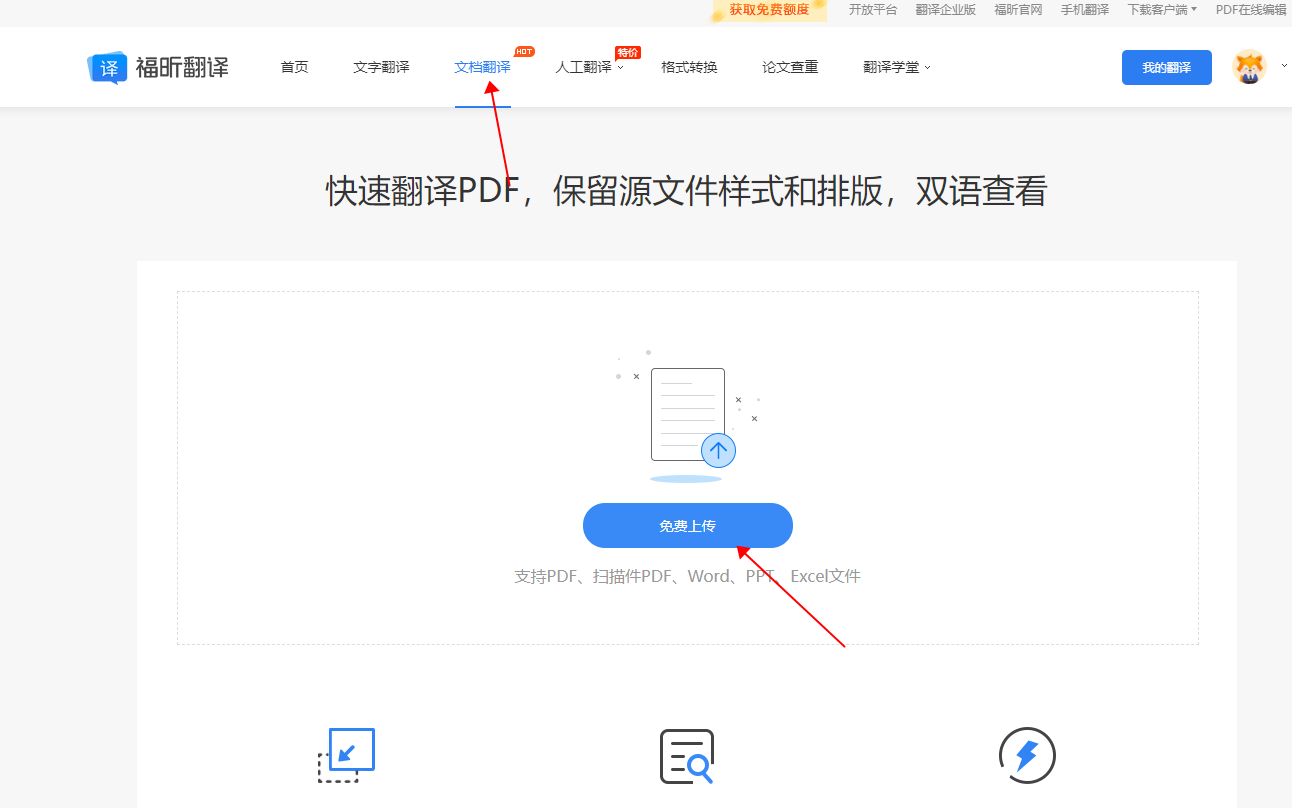
Task: Expand the 翻译学堂 dropdown menu
Action: 897,67
